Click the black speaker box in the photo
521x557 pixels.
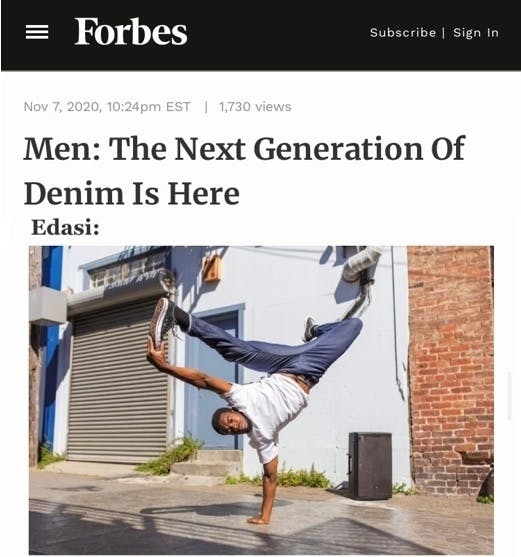click(x=370, y=466)
